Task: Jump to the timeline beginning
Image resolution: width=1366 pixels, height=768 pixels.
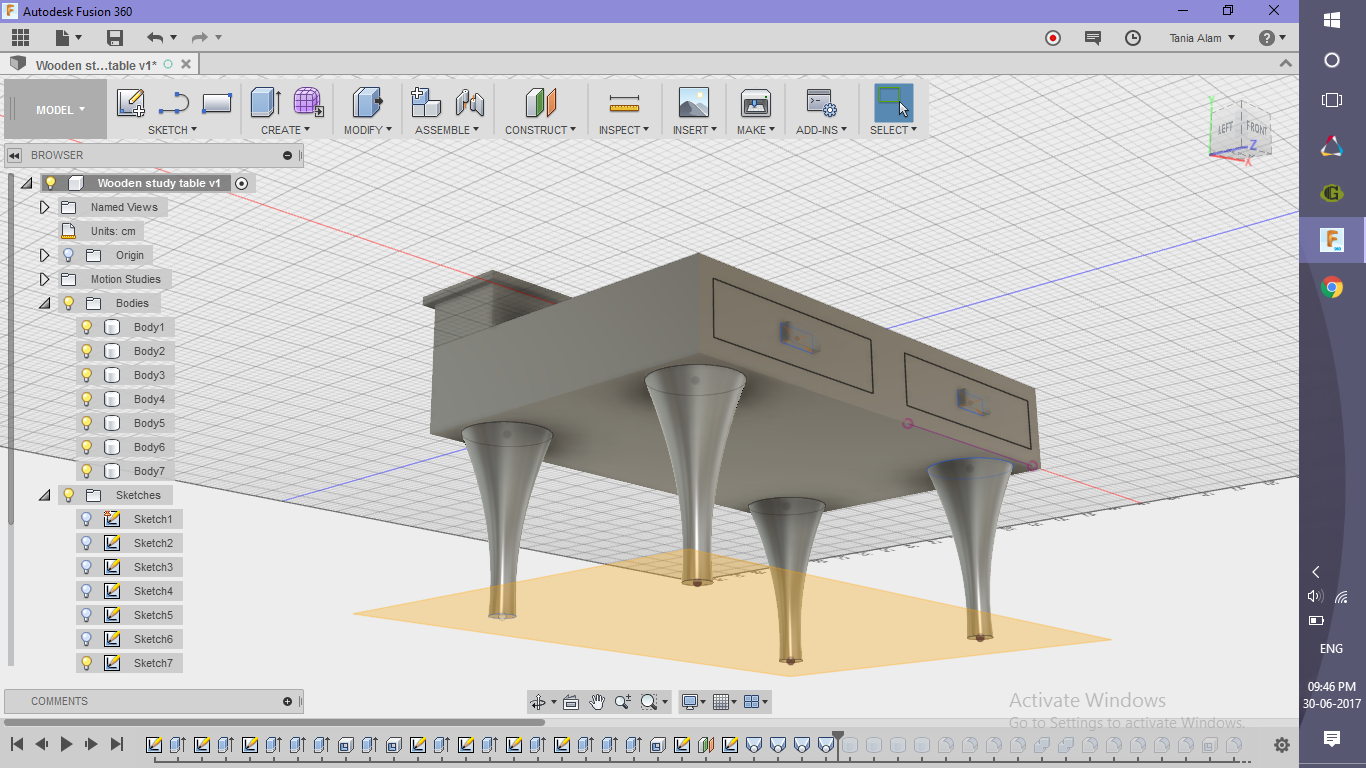Action: (x=17, y=744)
